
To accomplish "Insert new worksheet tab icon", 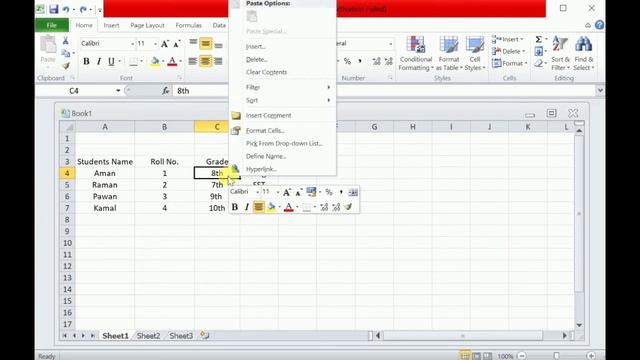I will pyautogui.click(x=205, y=336).
